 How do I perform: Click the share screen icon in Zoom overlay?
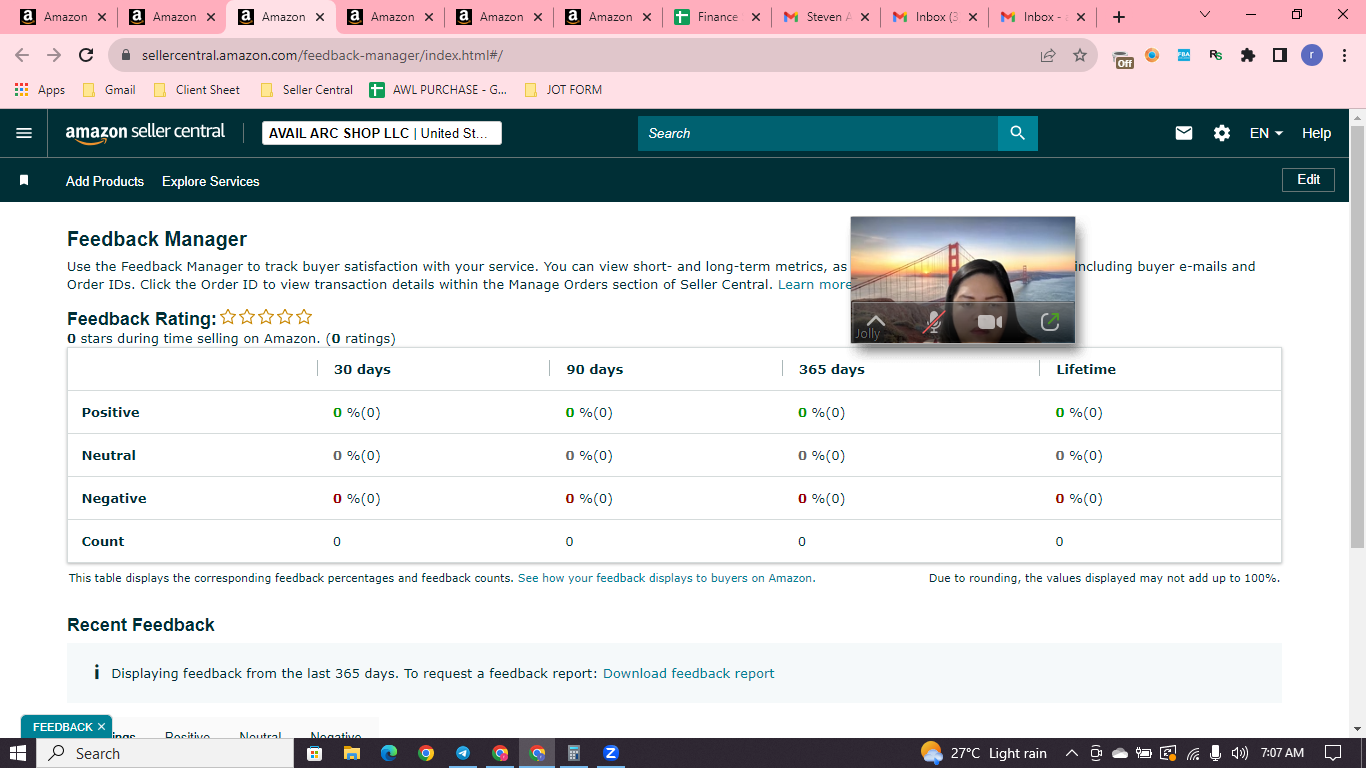point(1050,321)
